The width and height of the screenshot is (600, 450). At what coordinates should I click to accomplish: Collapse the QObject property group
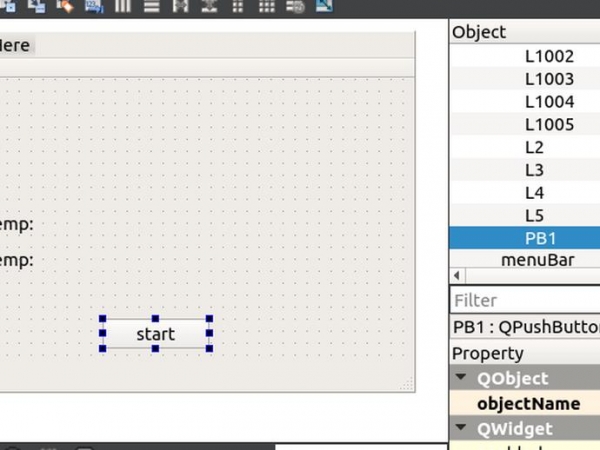click(x=461, y=378)
